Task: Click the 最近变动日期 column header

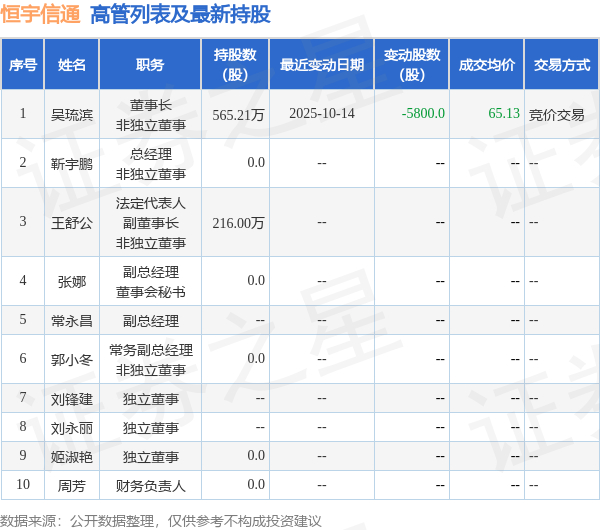Action: [x=322, y=65]
